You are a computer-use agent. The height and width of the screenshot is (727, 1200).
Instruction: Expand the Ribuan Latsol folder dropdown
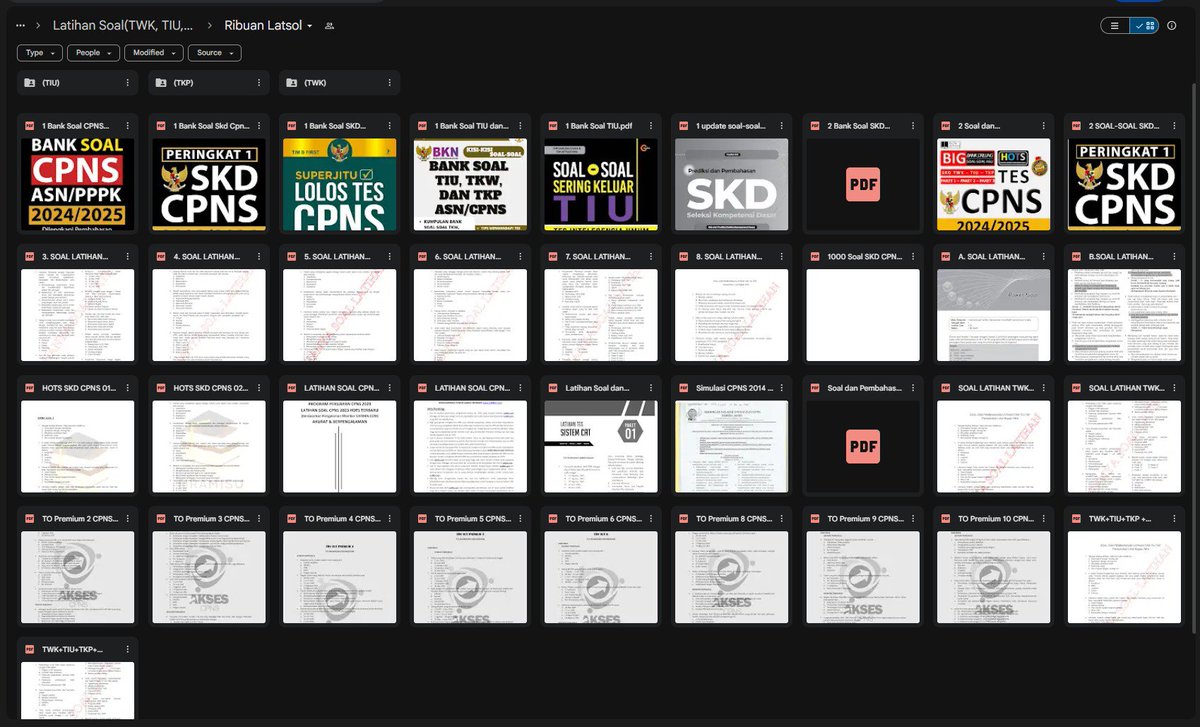click(310, 26)
